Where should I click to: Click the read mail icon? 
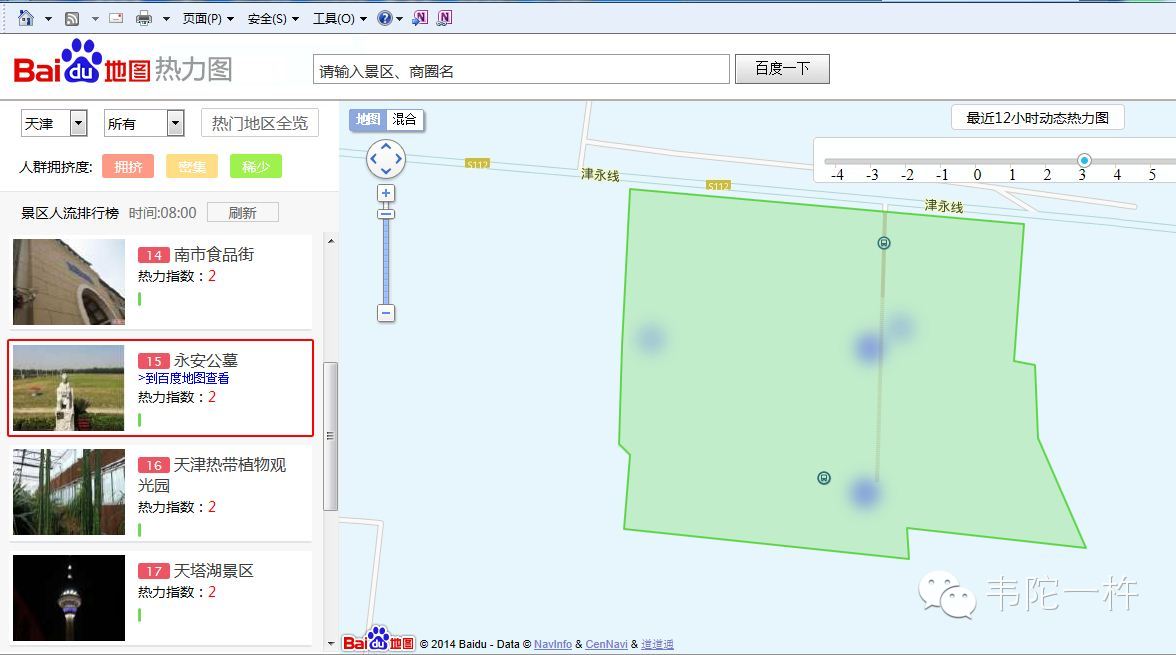tap(116, 18)
